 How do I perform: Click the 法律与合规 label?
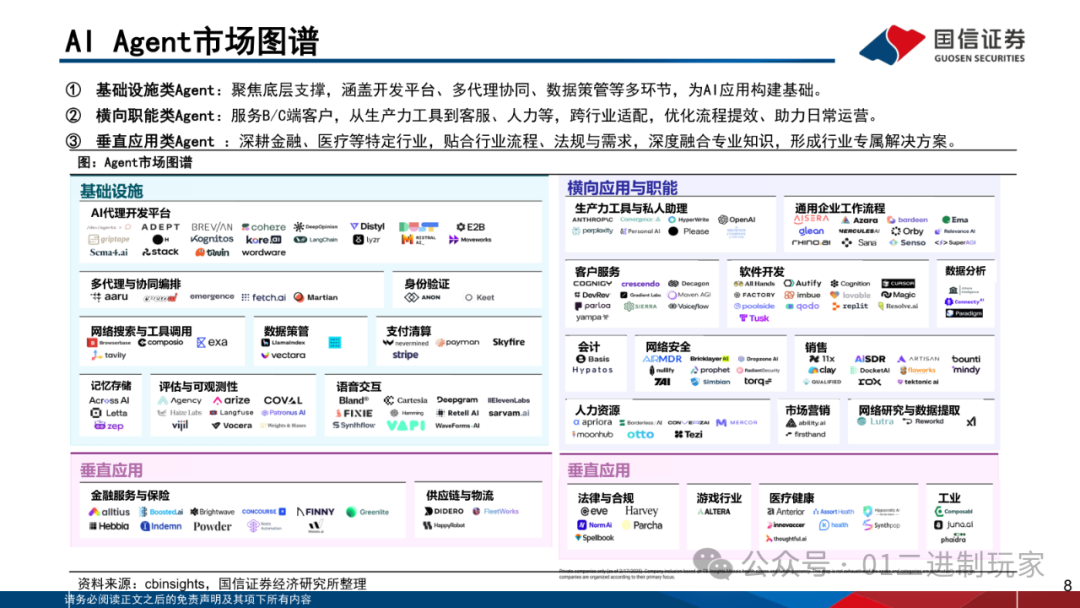click(605, 498)
